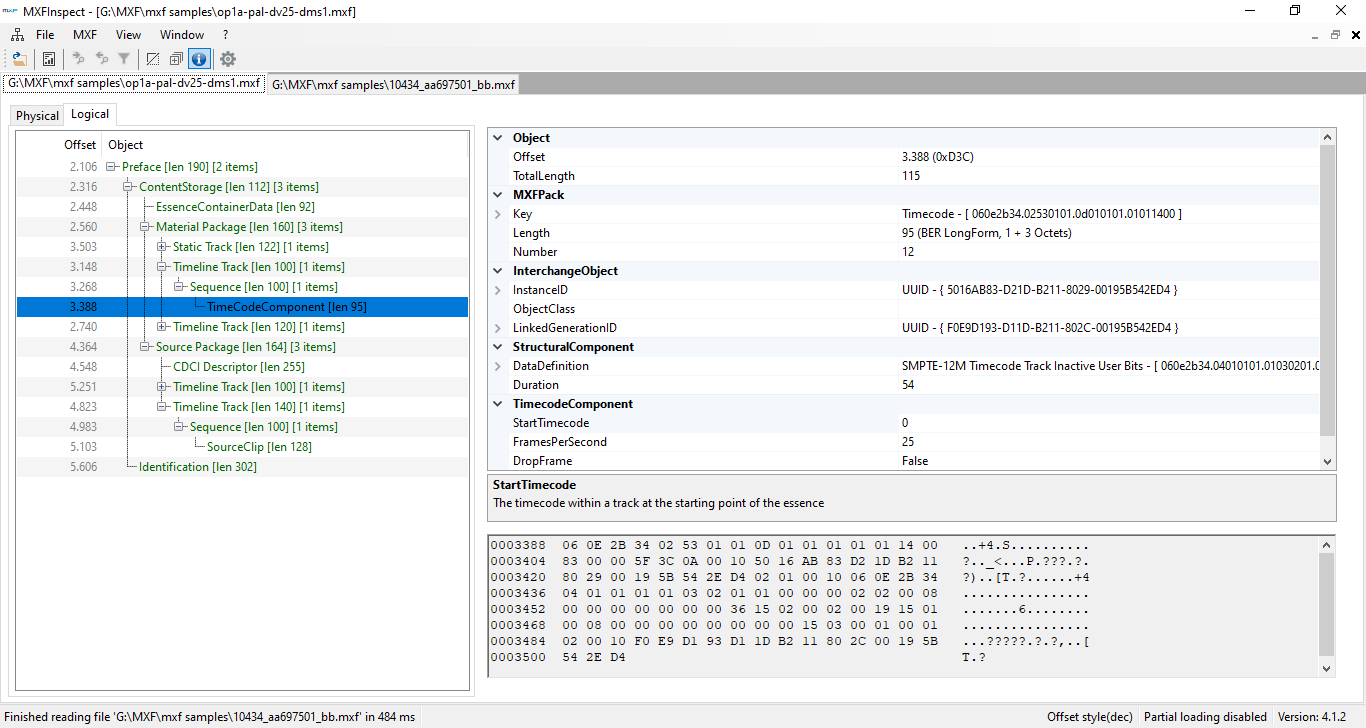Image resolution: width=1366 pixels, height=728 pixels.
Task: Toggle the filter funnel toolbar icon
Action: coord(124,59)
